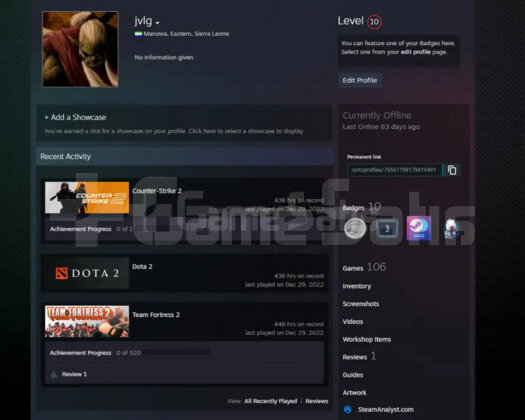Click Counter-Strike 2 Achievement Progress label

coord(80,229)
